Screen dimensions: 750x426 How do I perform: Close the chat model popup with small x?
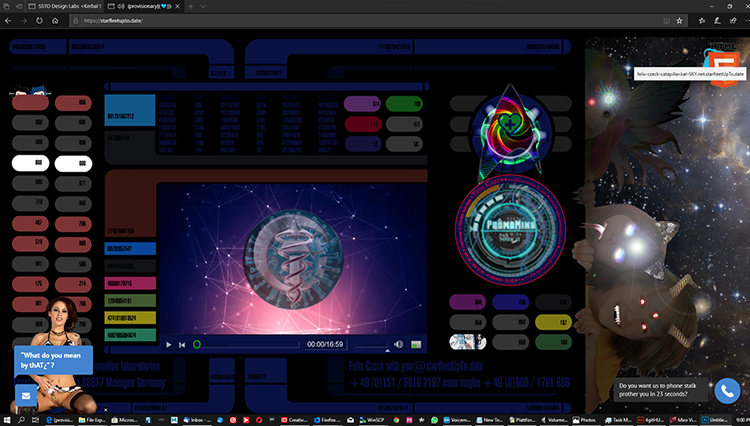(x=106, y=409)
